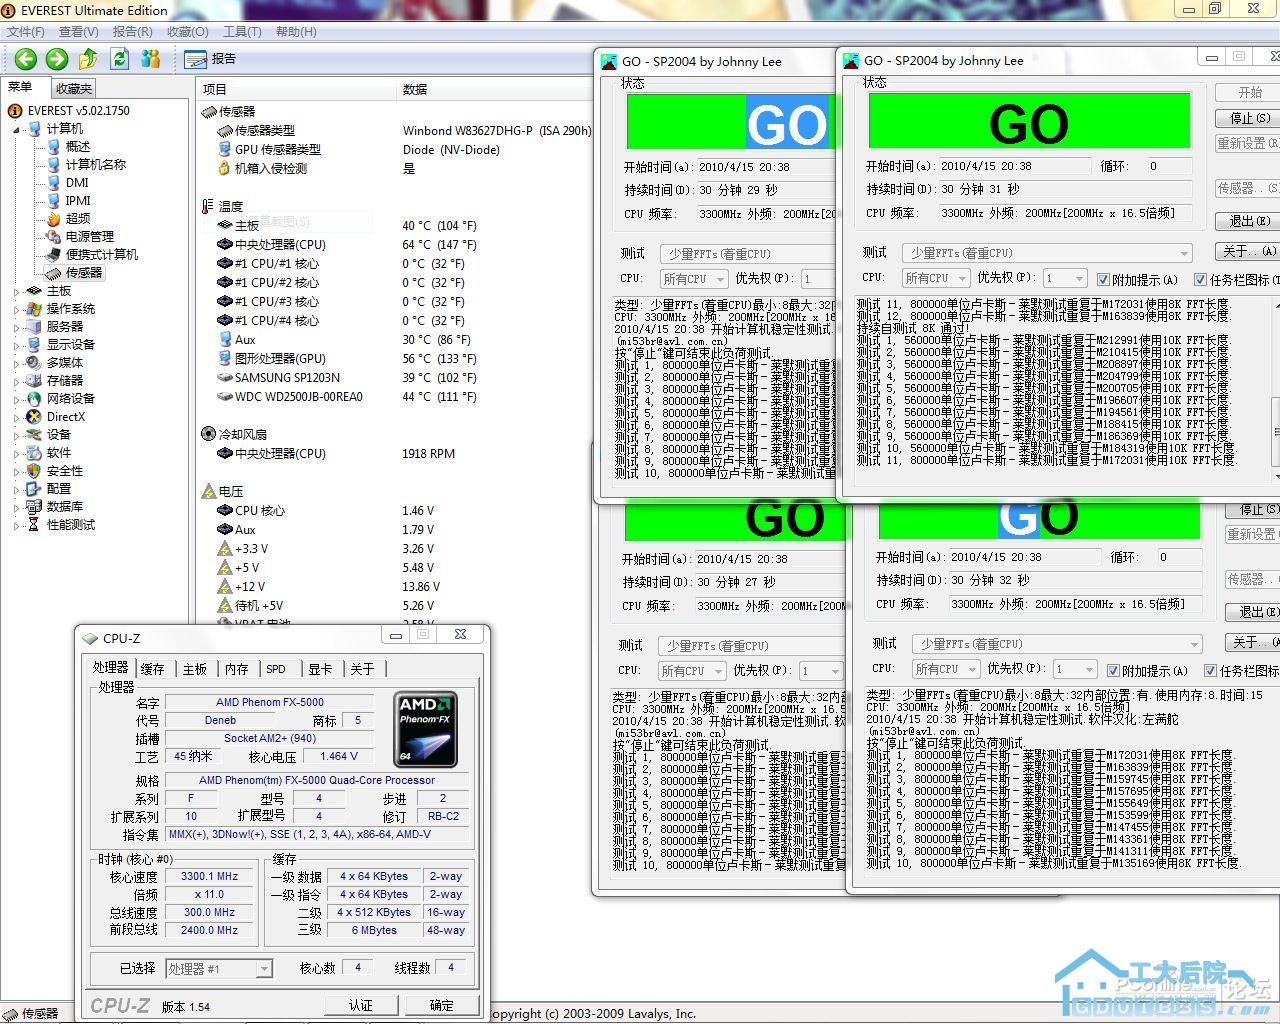Click the 64 °C (147 °F) CPU temperature value

(x=439, y=244)
